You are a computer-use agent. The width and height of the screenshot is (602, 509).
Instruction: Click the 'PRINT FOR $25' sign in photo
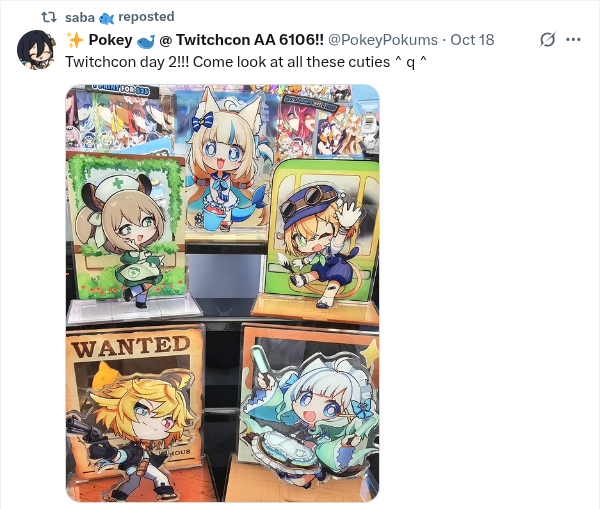click(122, 90)
